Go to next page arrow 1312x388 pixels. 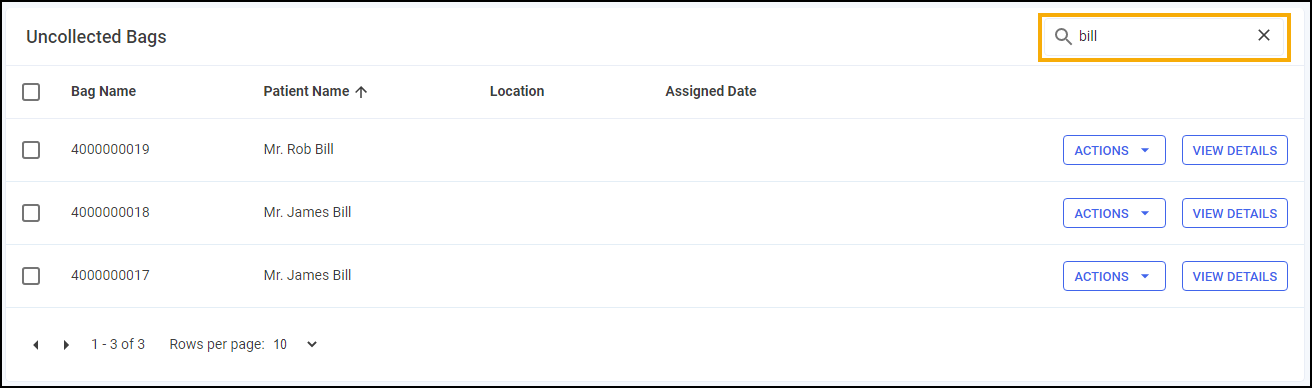coord(66,345)
